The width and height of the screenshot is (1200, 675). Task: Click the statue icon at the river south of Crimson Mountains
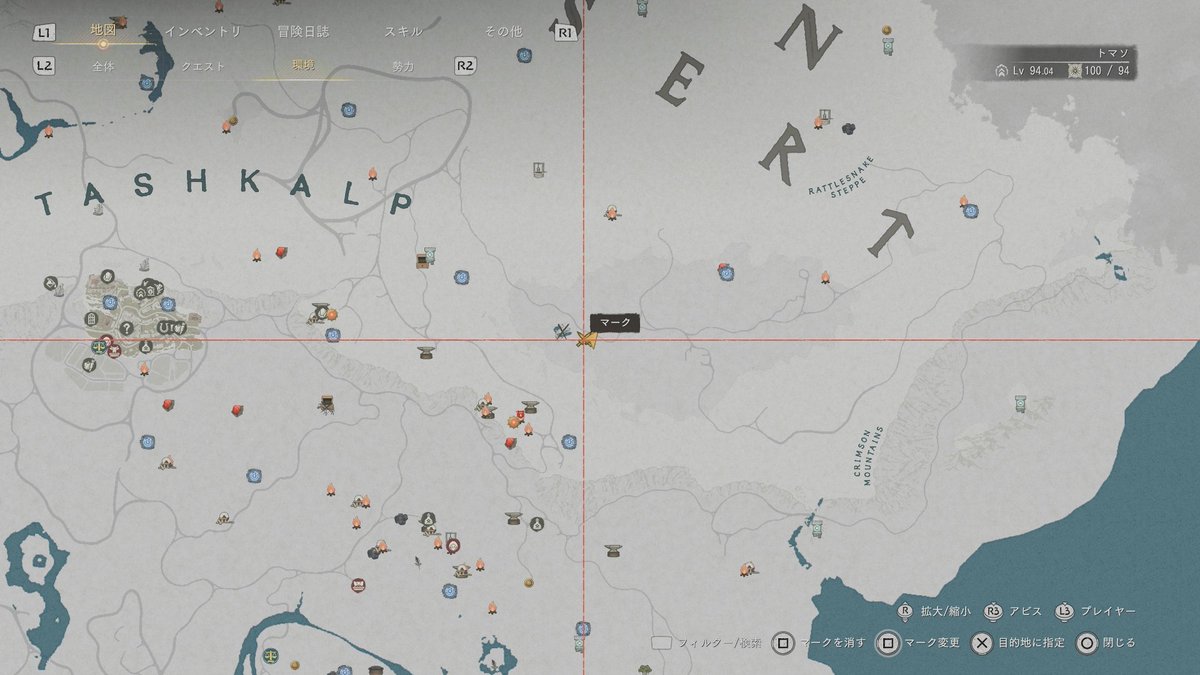tap(817, 528)
